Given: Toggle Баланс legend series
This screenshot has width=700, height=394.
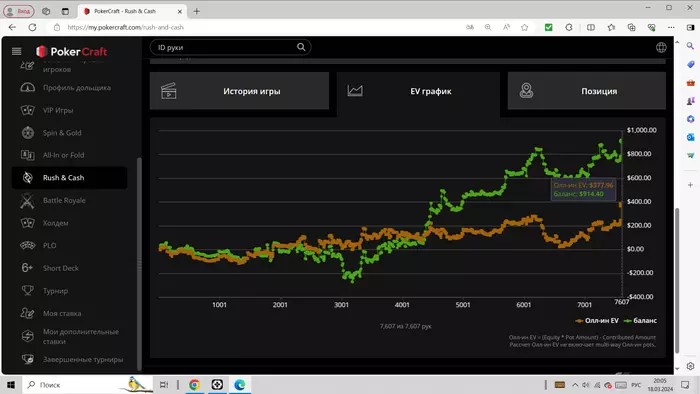Looking at the screenshot, I should (x=640, y=320).
